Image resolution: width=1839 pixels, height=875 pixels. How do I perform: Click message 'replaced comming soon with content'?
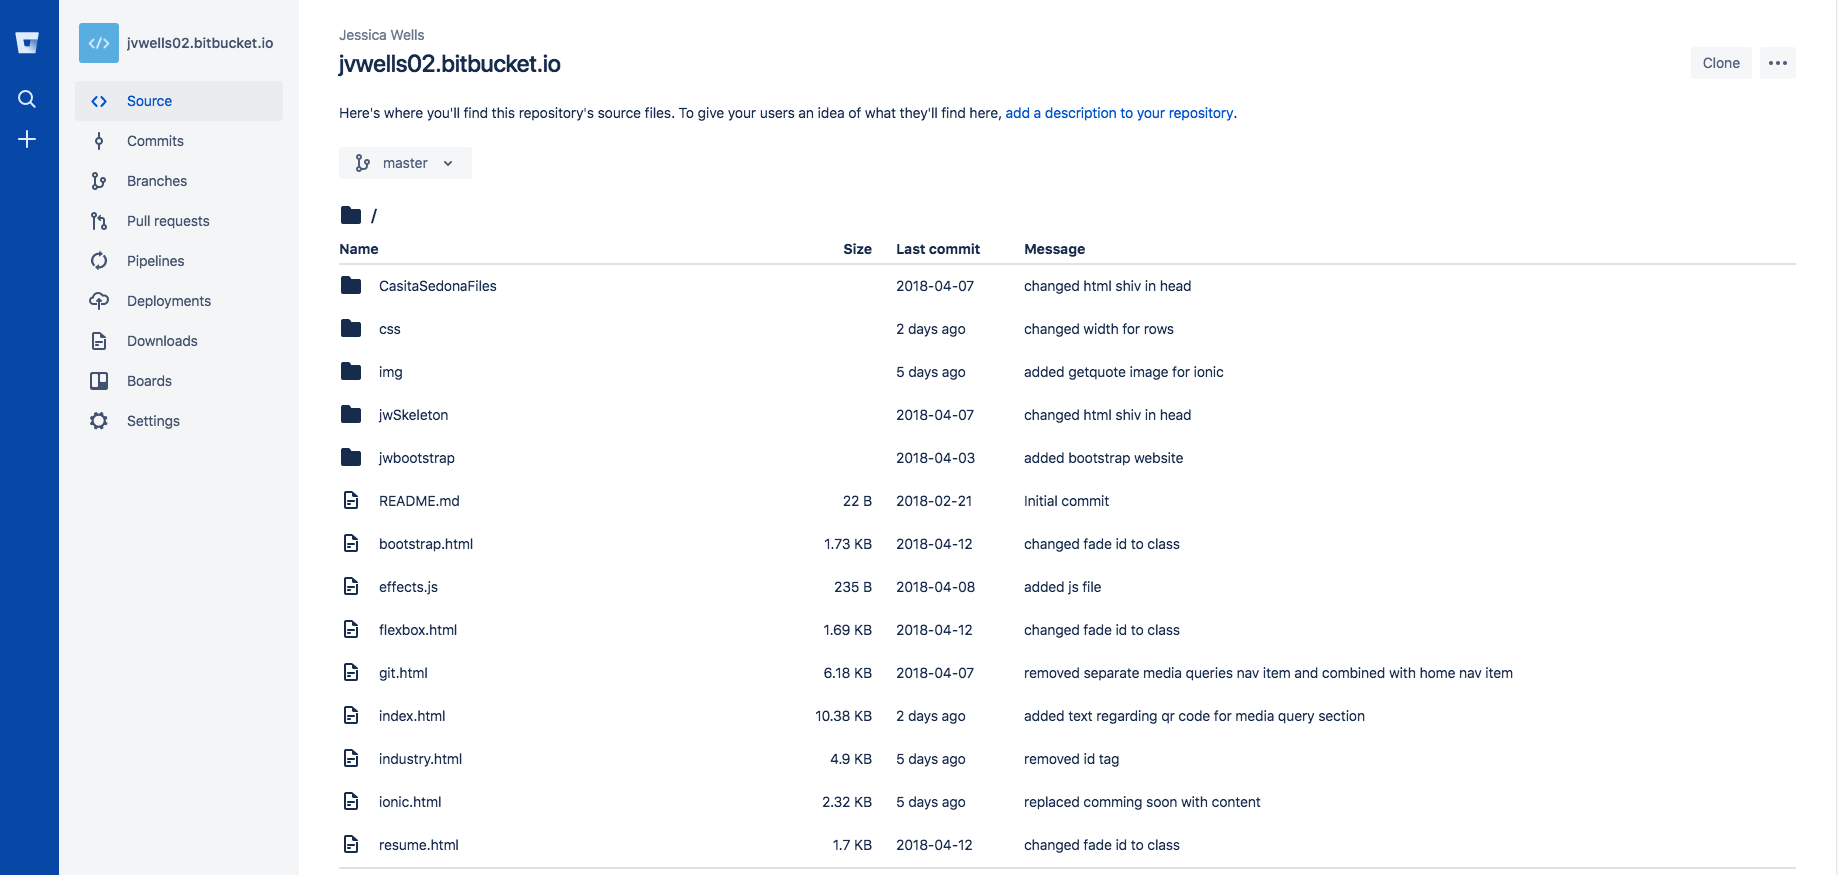pos(1142,802)
